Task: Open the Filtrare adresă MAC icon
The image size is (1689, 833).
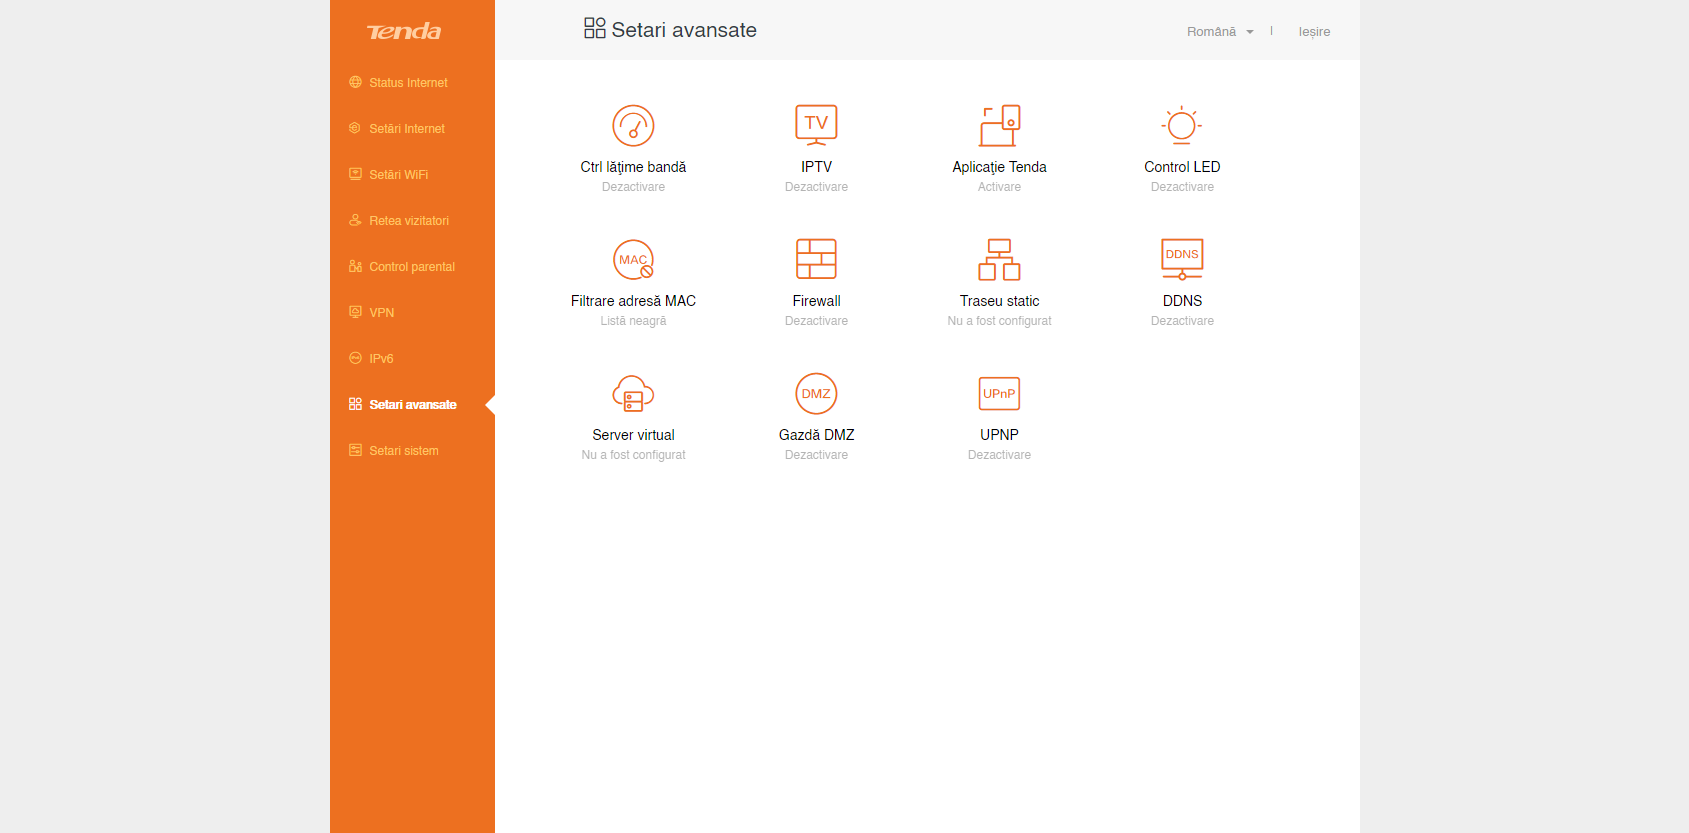Action: point(633,260)
